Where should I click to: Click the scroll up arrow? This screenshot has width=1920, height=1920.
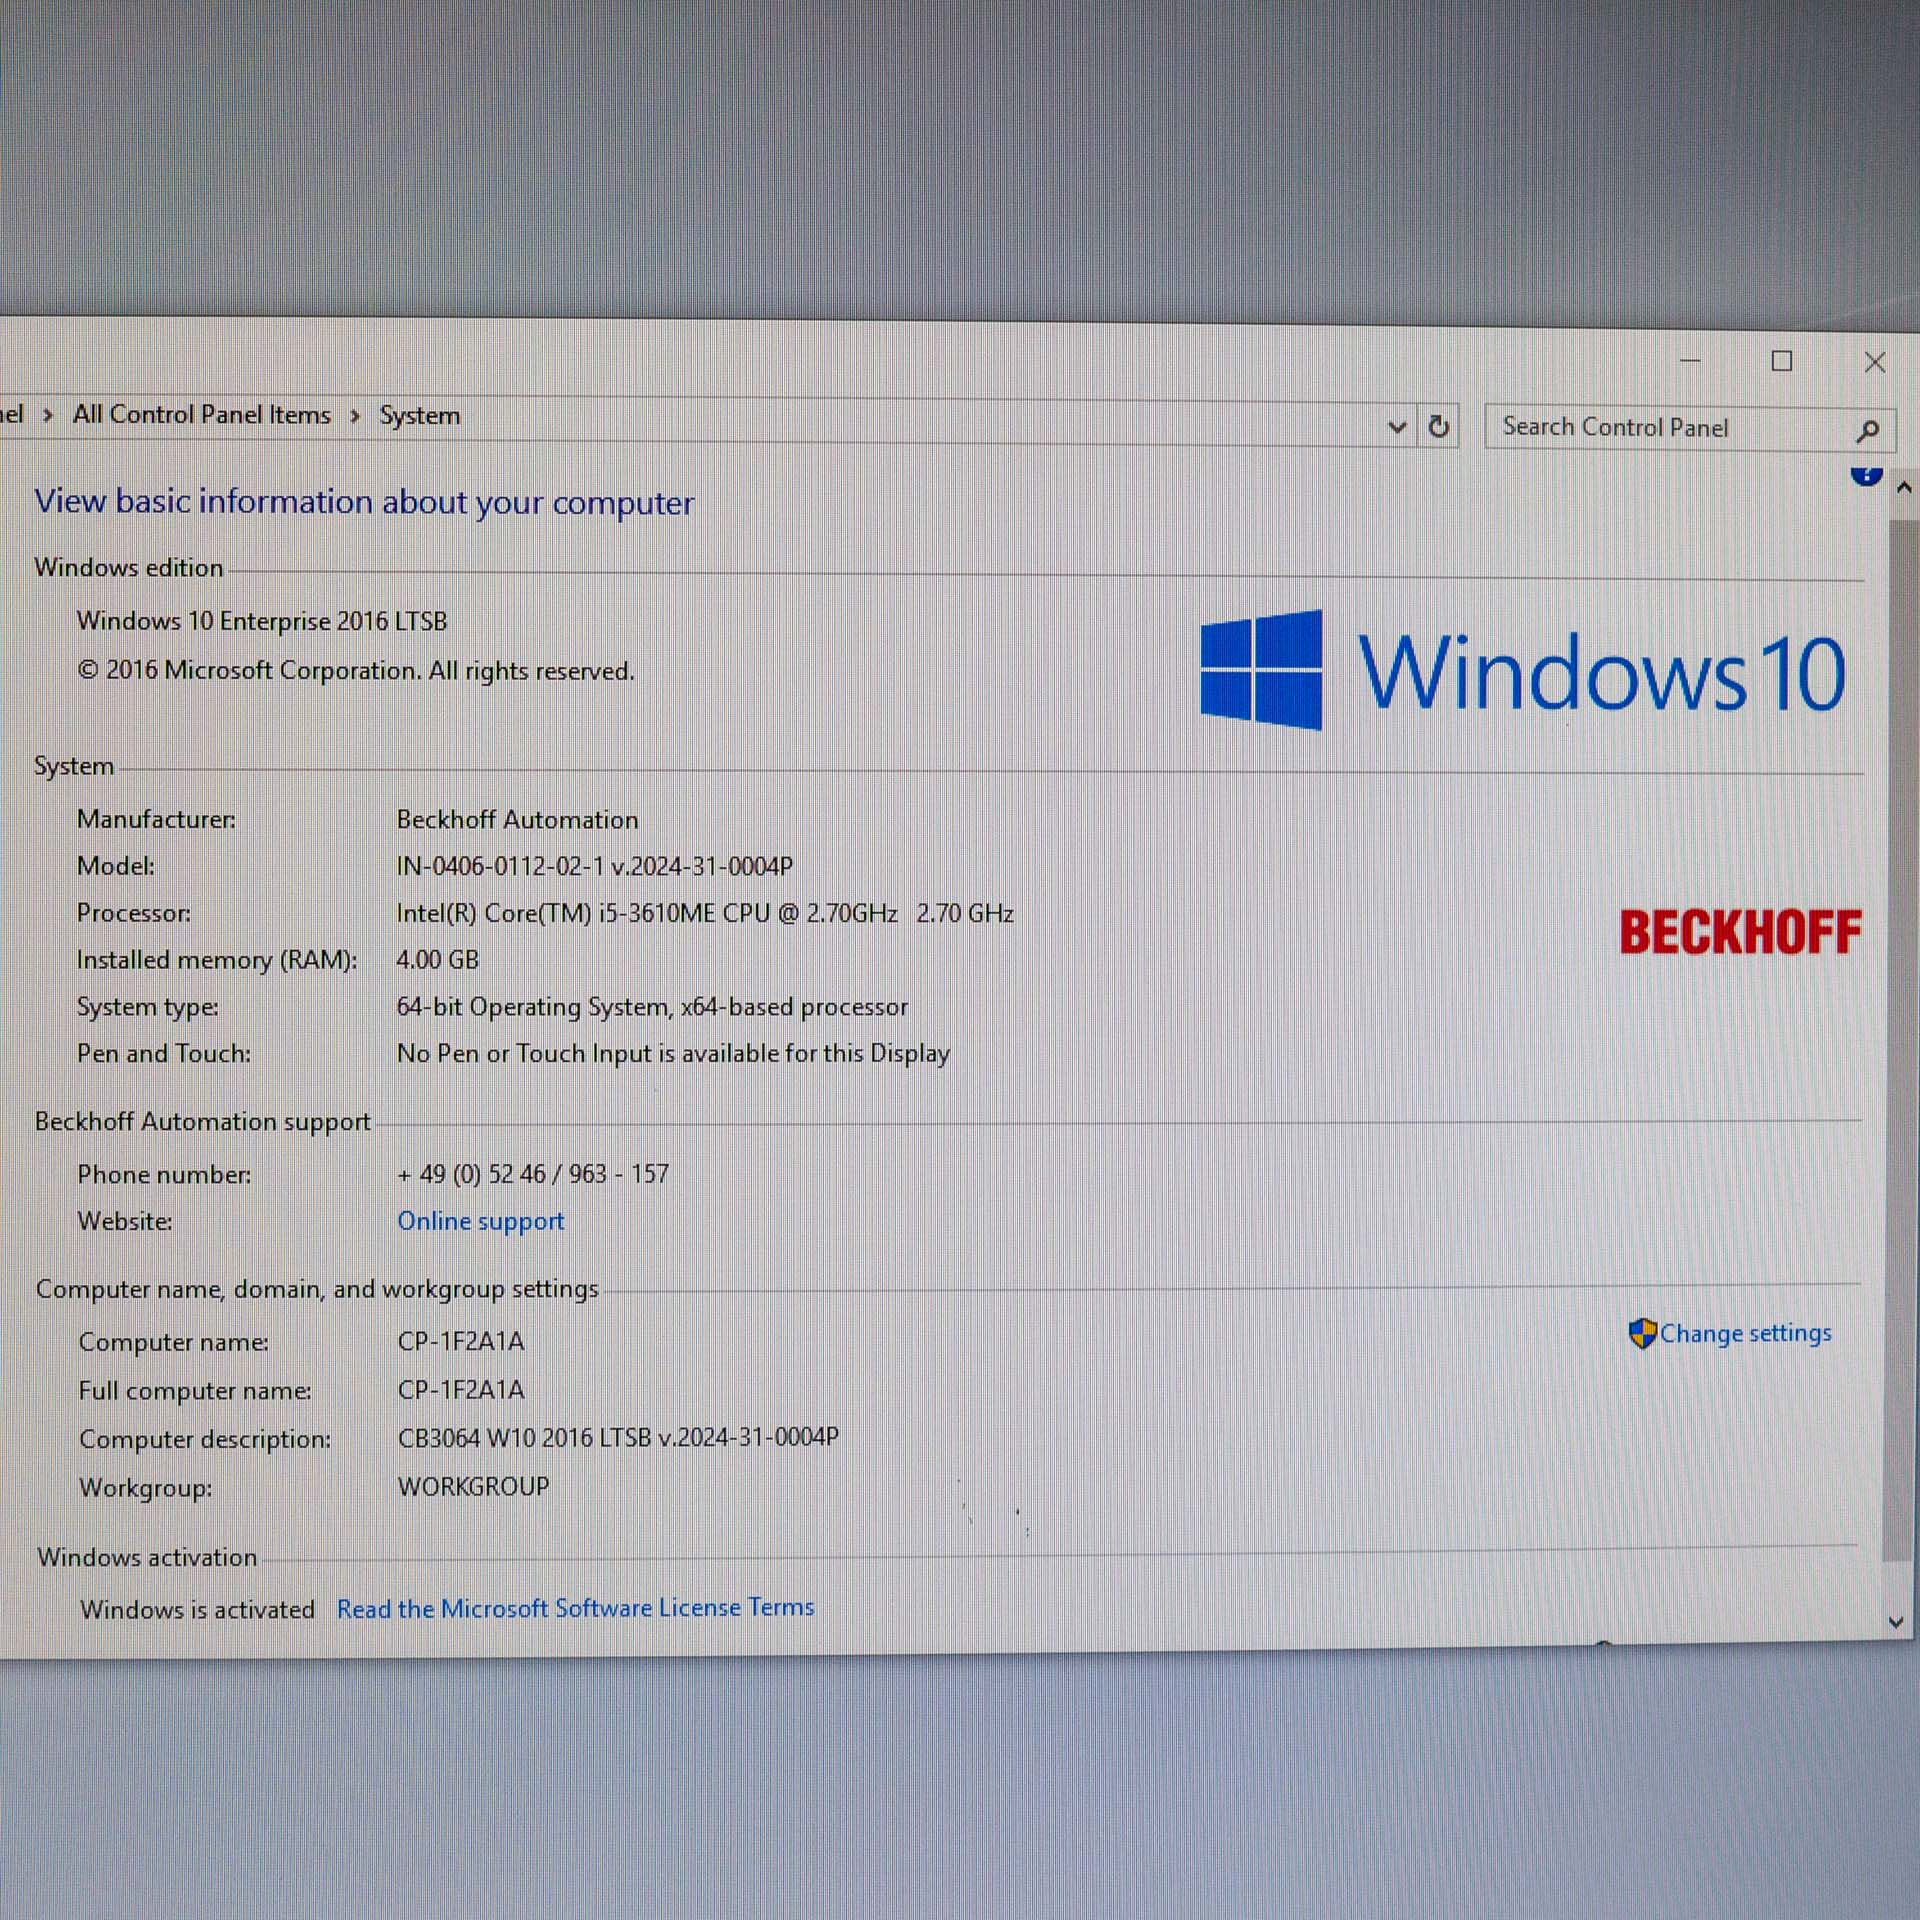pos(1903,488)
